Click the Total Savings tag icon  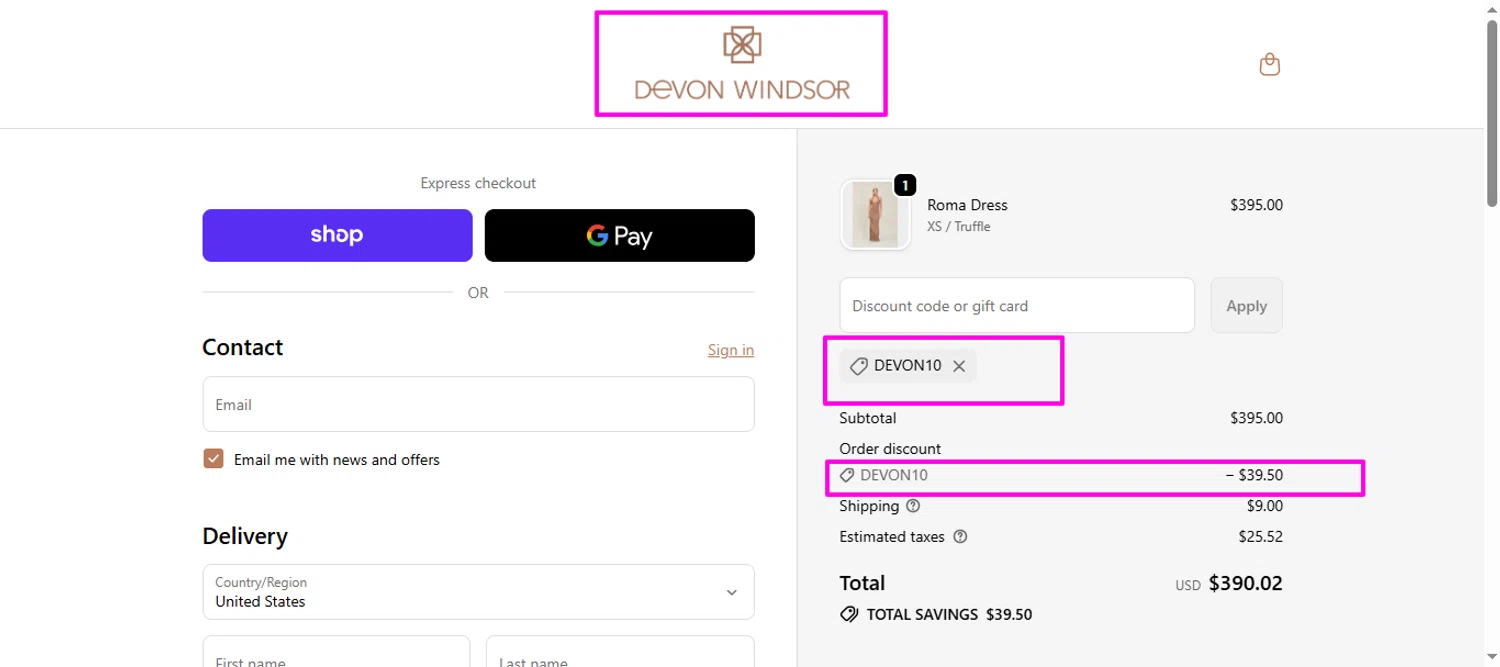pyautogui.click(x=849, y=614)
